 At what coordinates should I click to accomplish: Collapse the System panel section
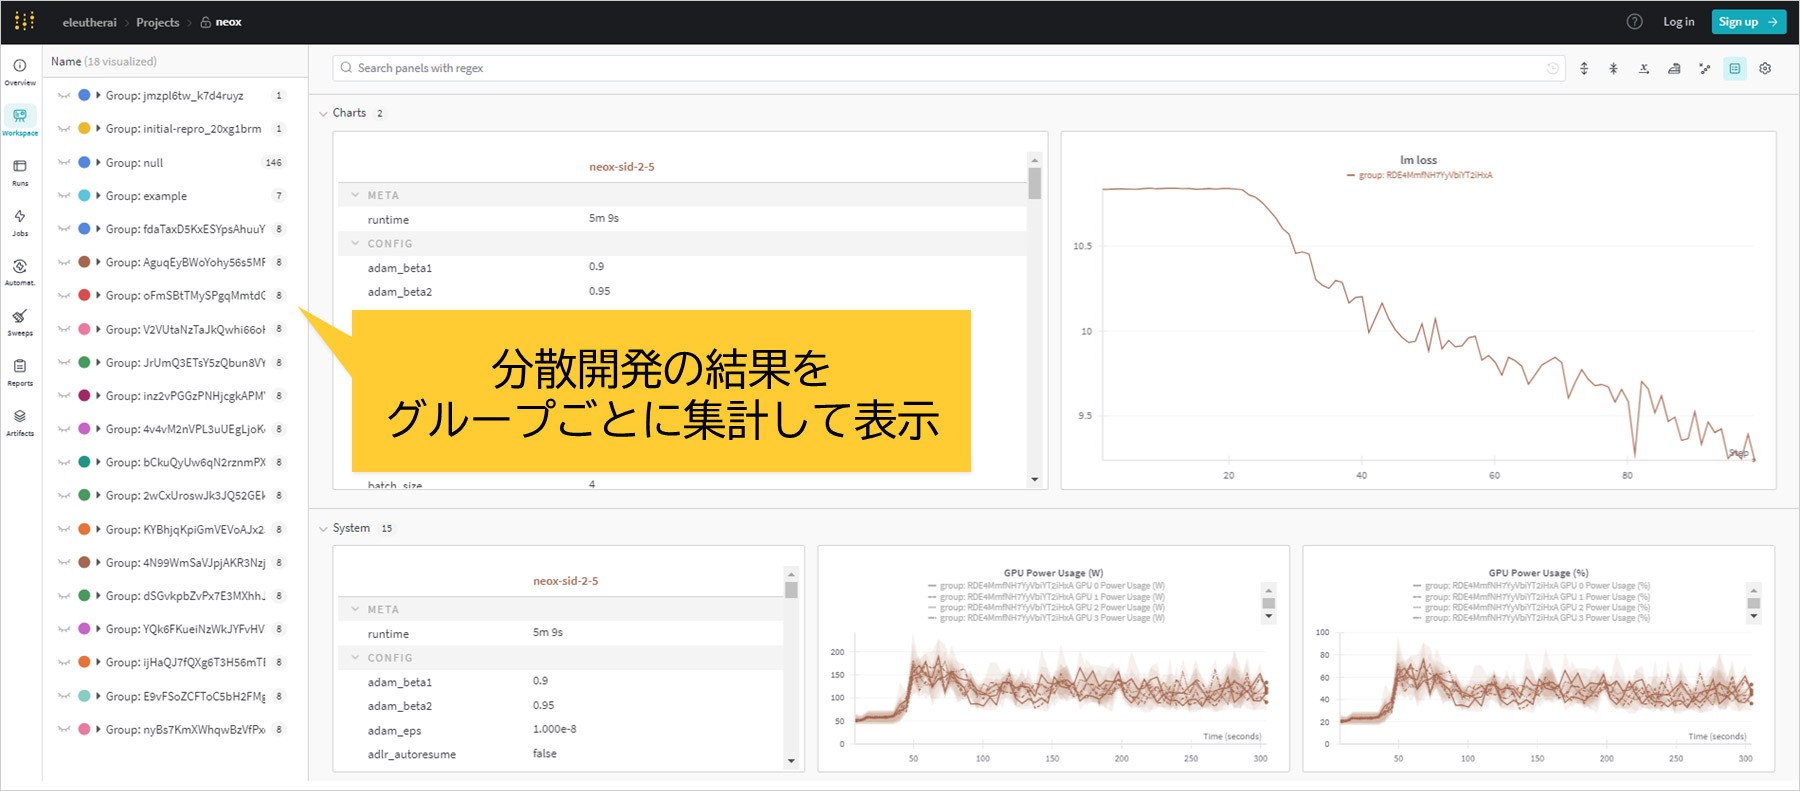323,529
